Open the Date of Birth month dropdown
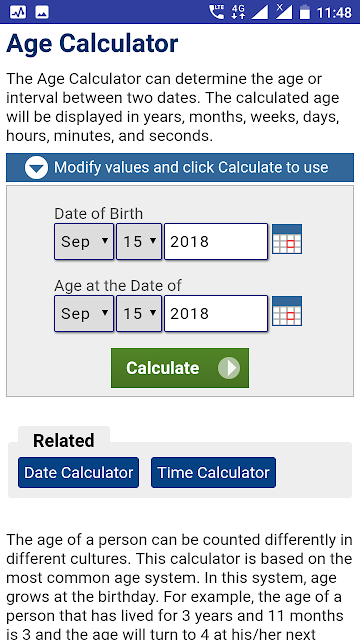360x640 pixels. 84,241
